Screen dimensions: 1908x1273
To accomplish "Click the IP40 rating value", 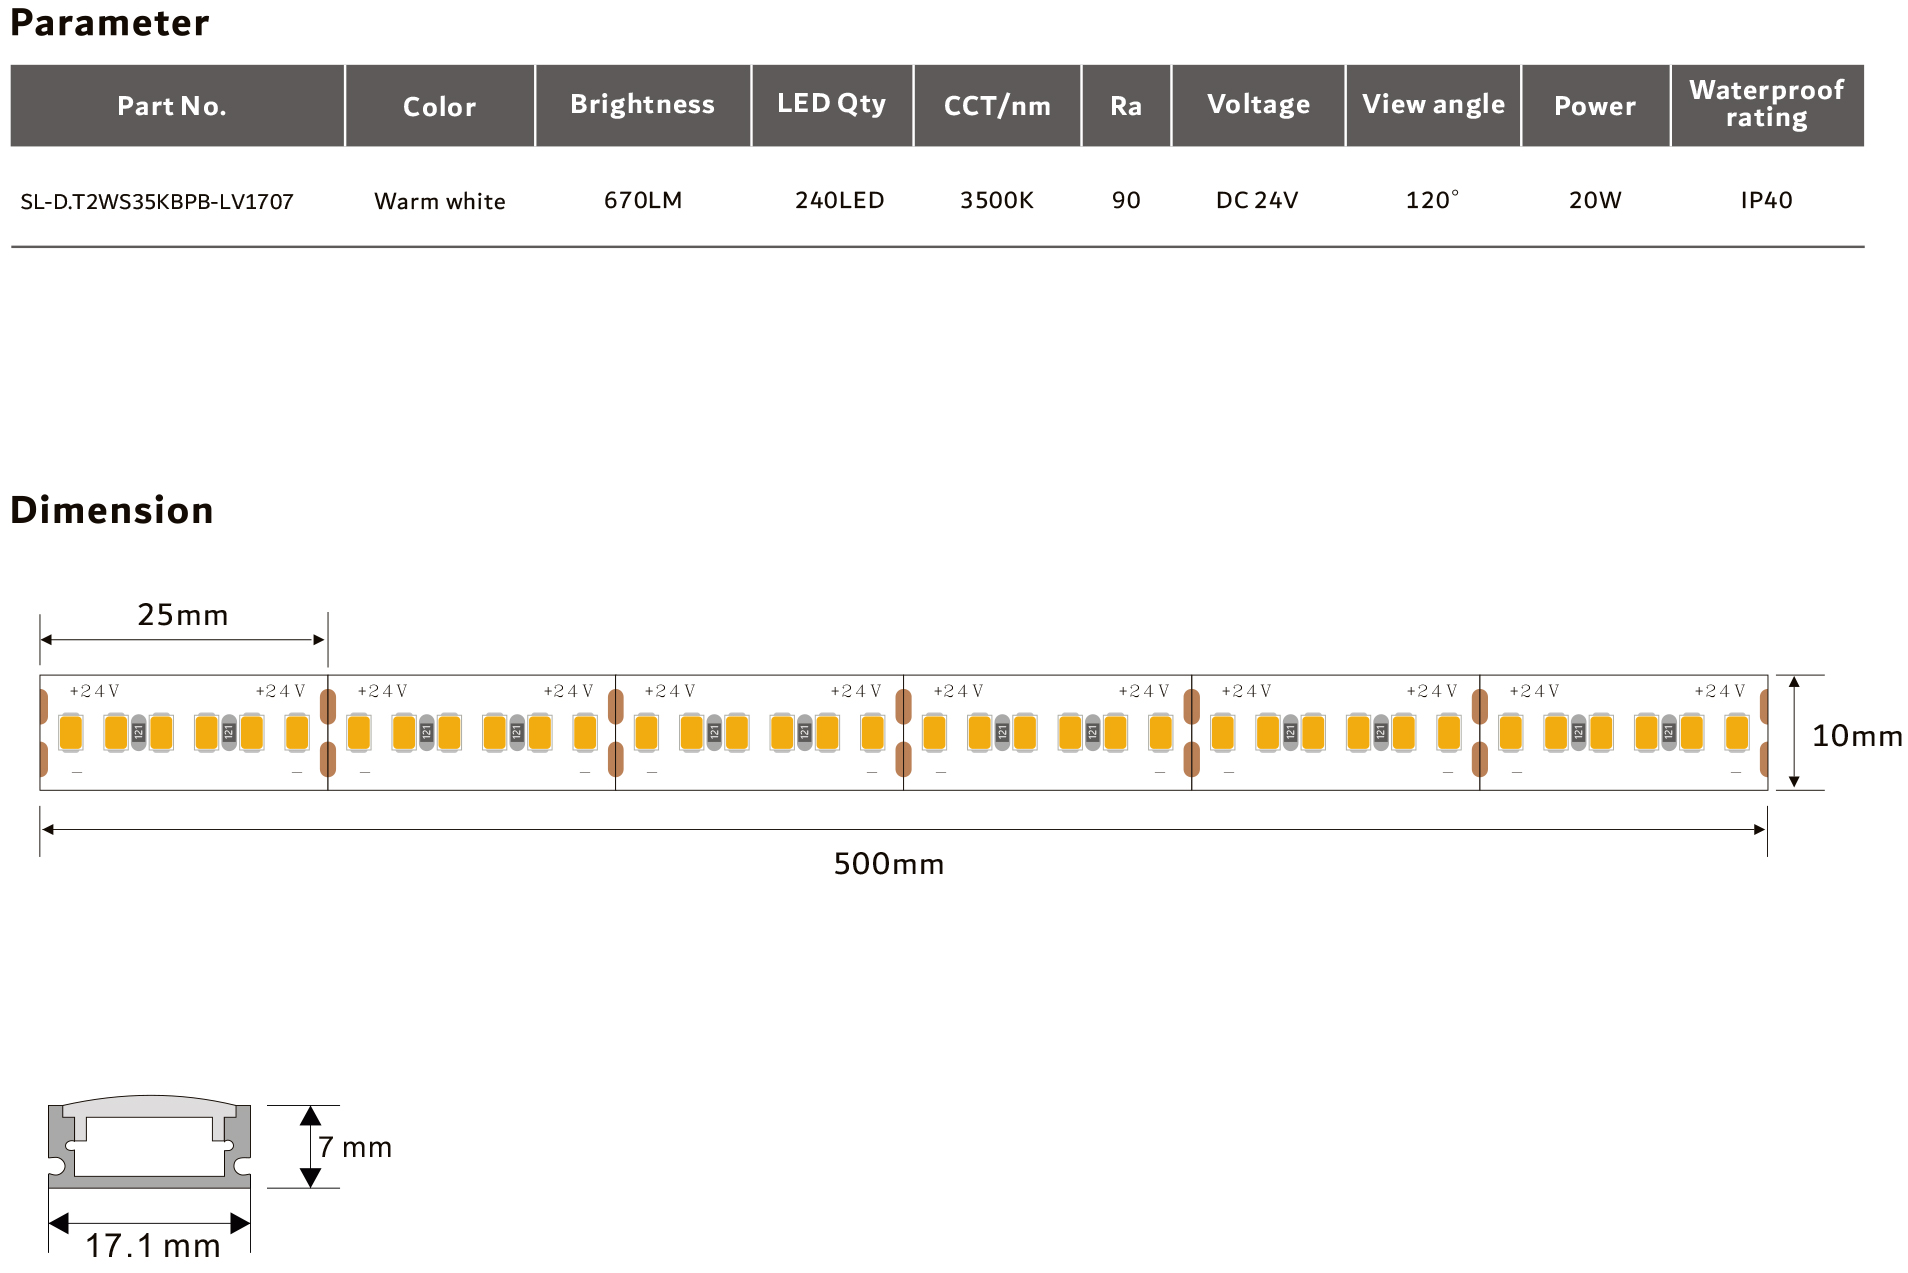I will (1766, 200).
